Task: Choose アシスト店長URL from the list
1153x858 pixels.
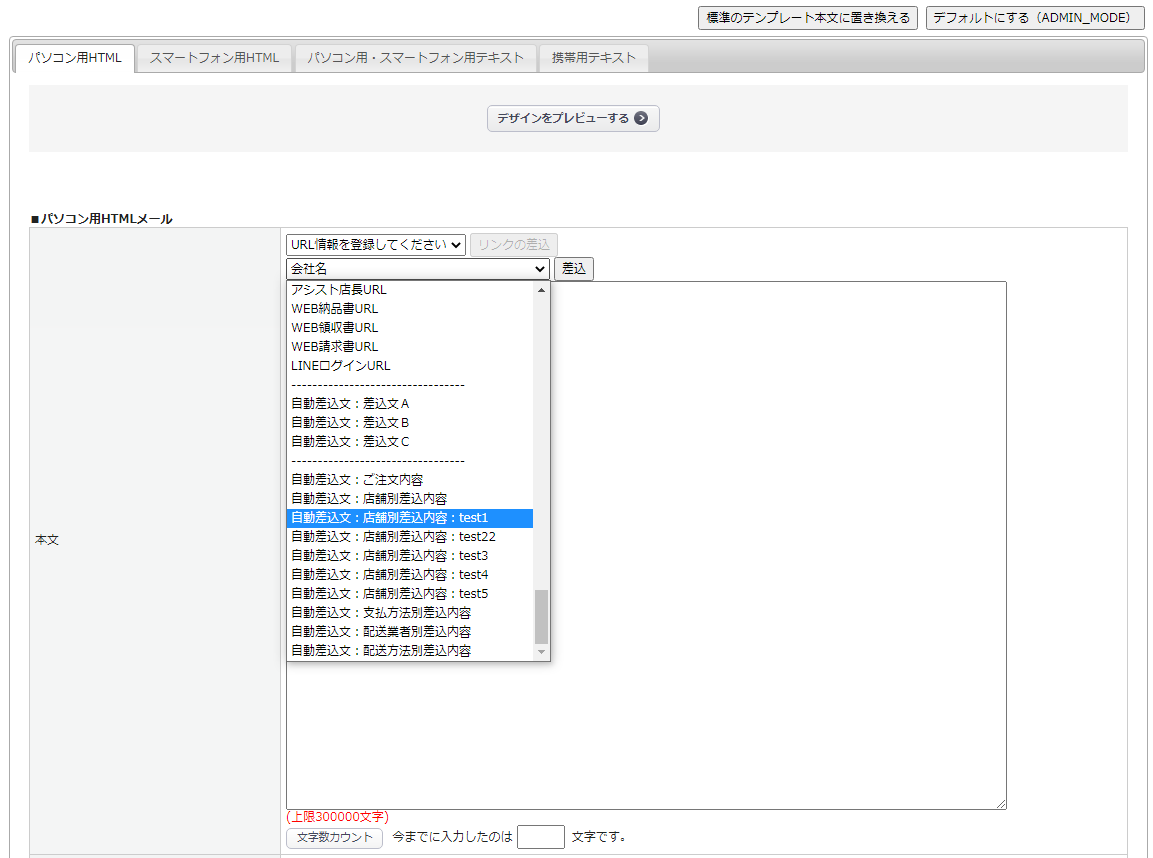Action: (x=339, y=290)
